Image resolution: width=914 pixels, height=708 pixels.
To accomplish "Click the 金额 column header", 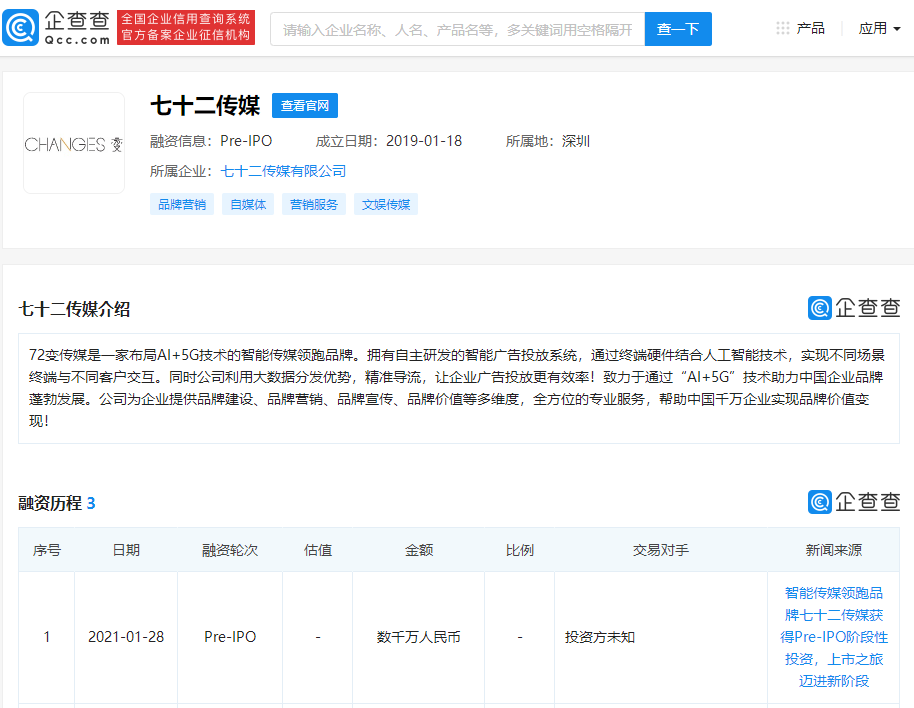I will tap(419, 550).
